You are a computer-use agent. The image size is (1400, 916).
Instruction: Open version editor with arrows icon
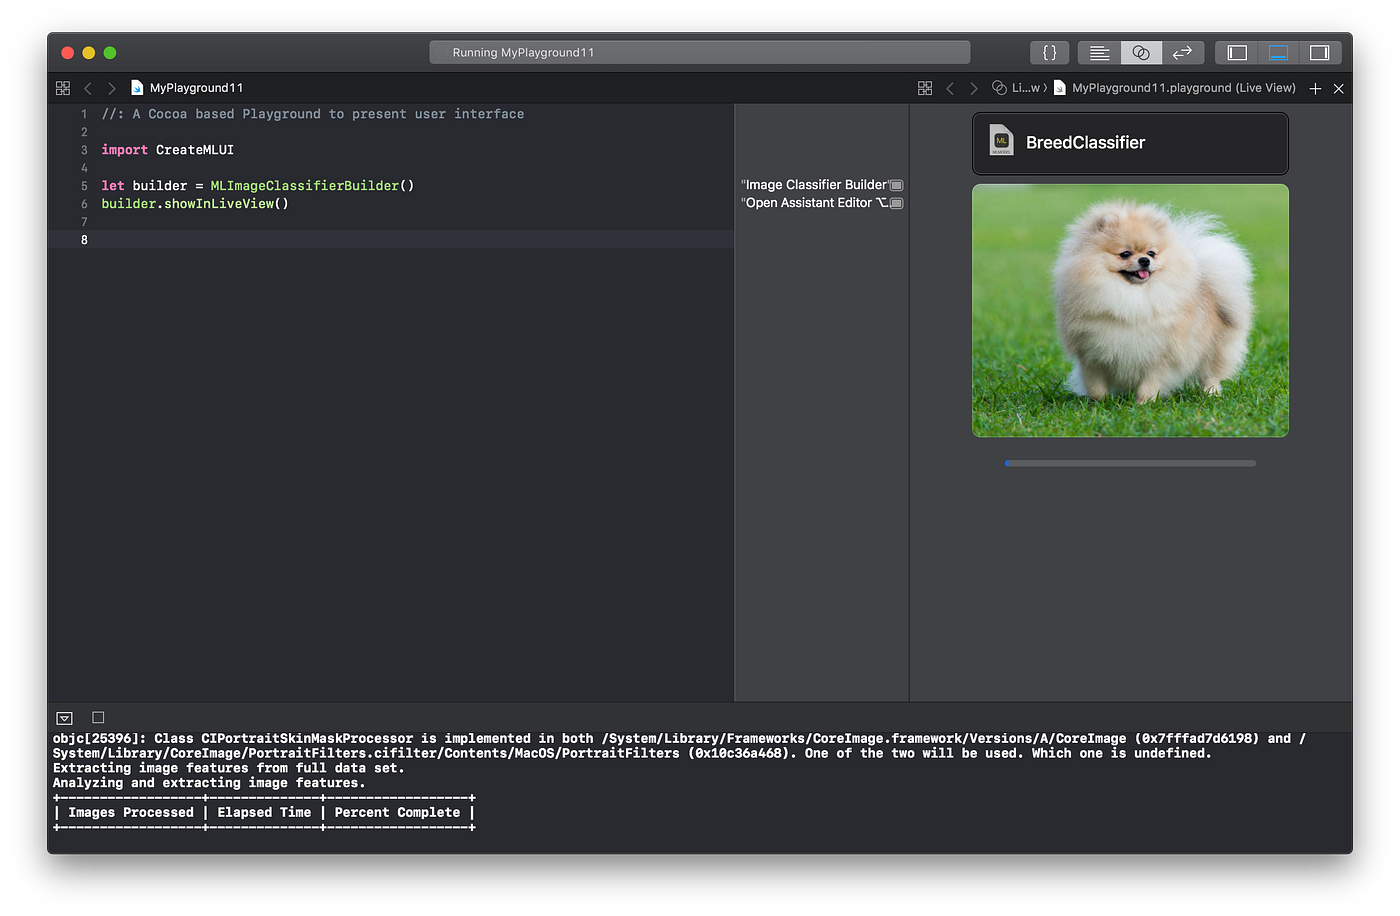(1182, 52)
